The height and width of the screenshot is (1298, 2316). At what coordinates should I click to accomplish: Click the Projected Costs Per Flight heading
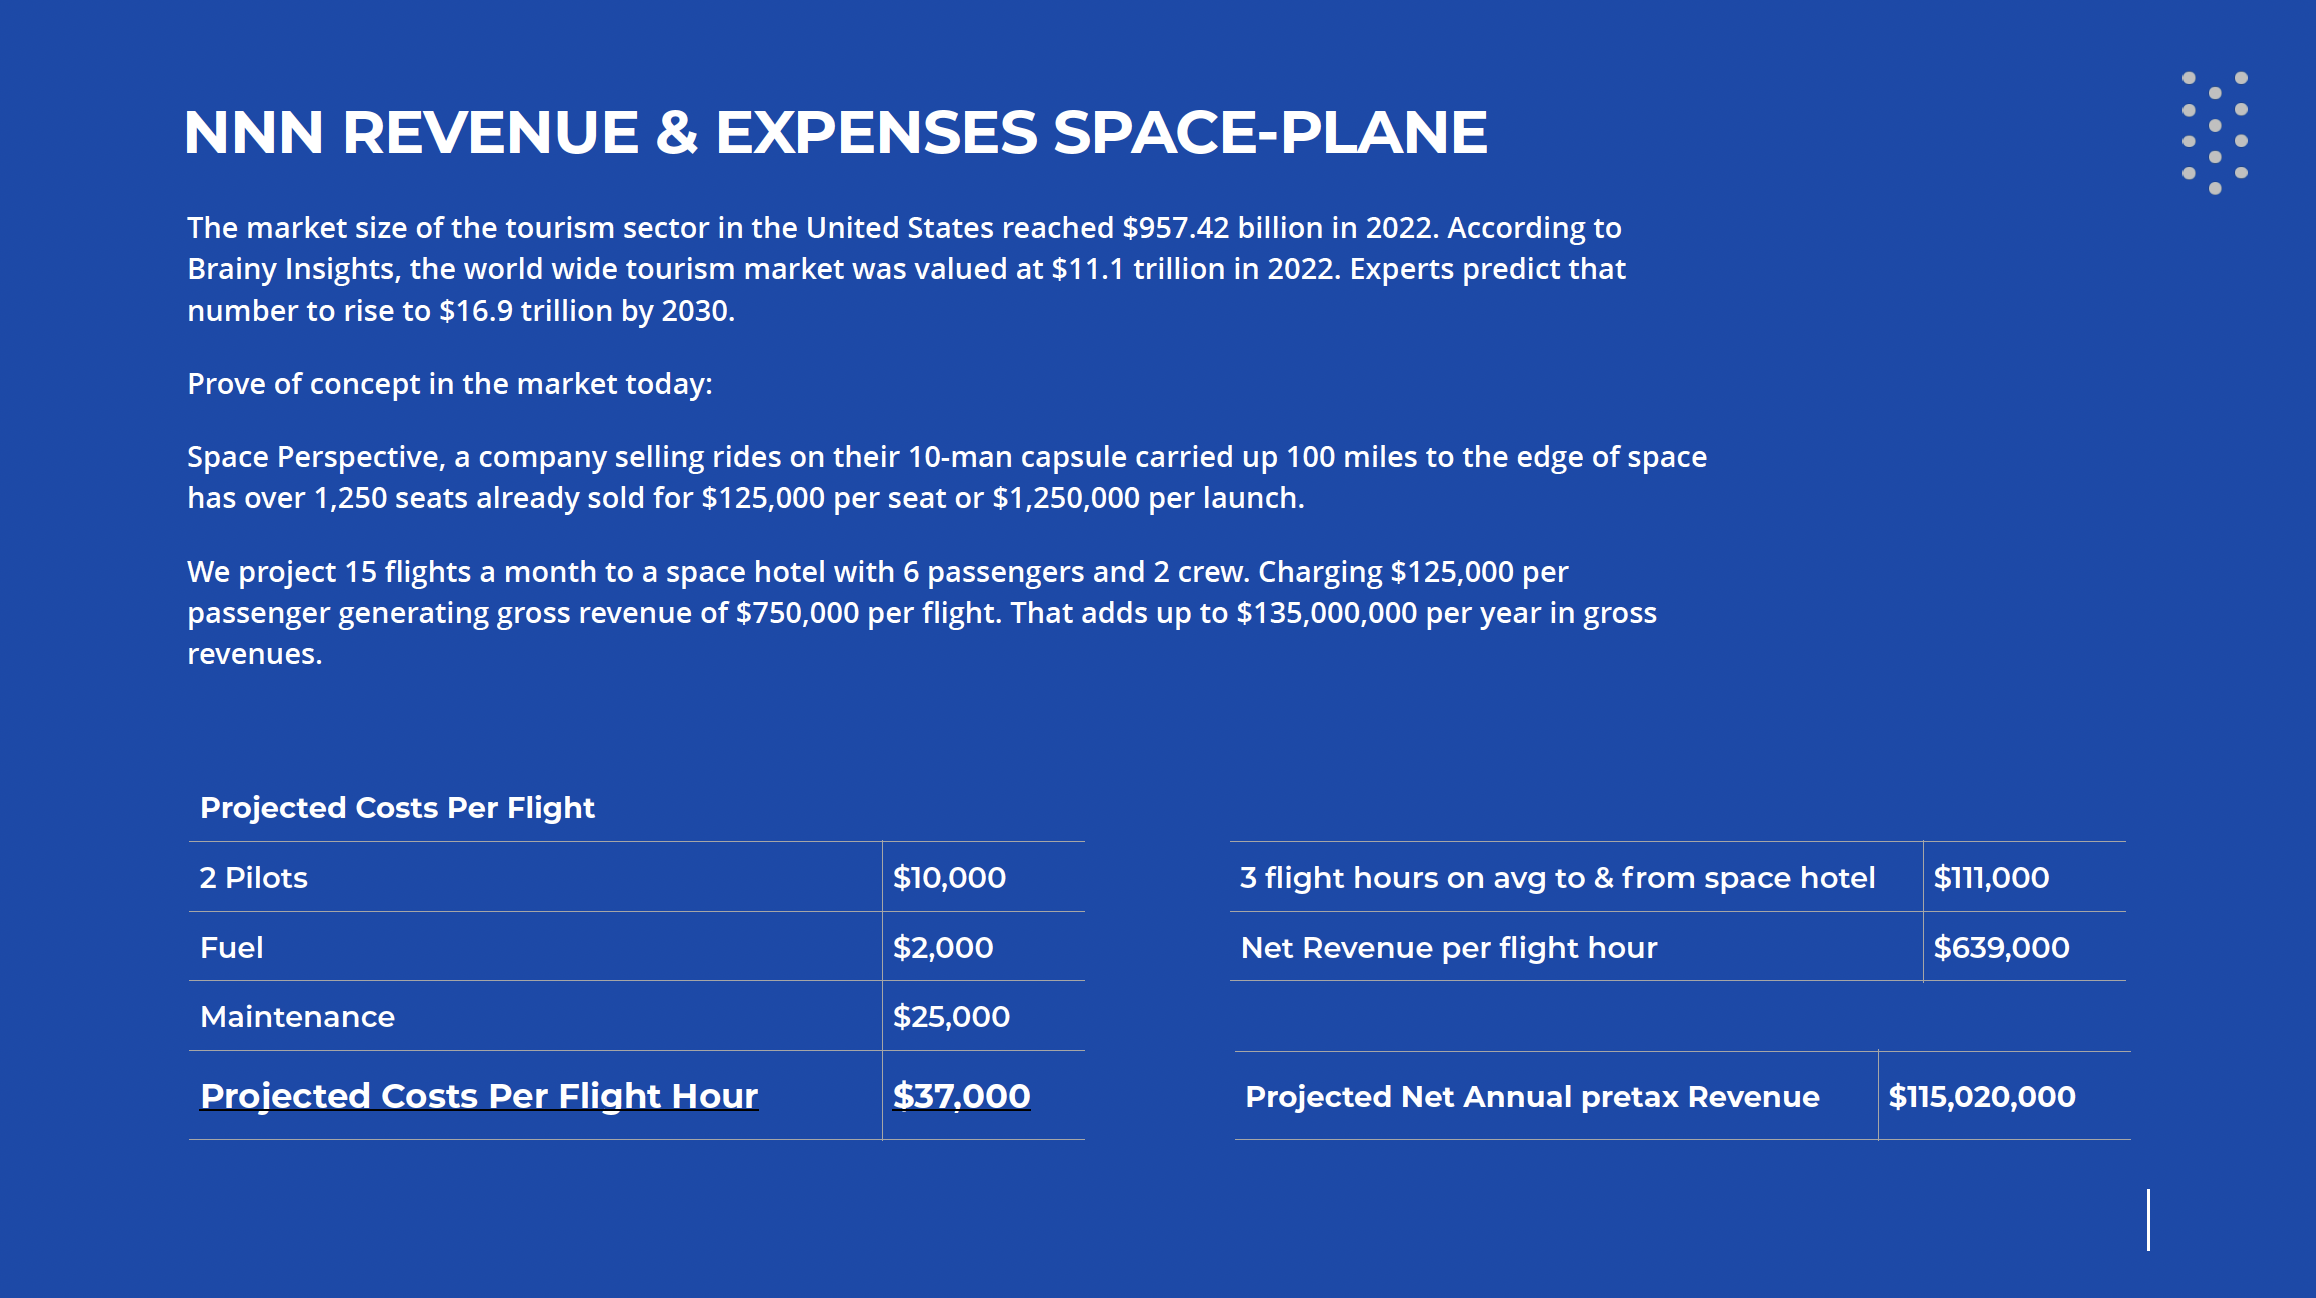[397, 807]
